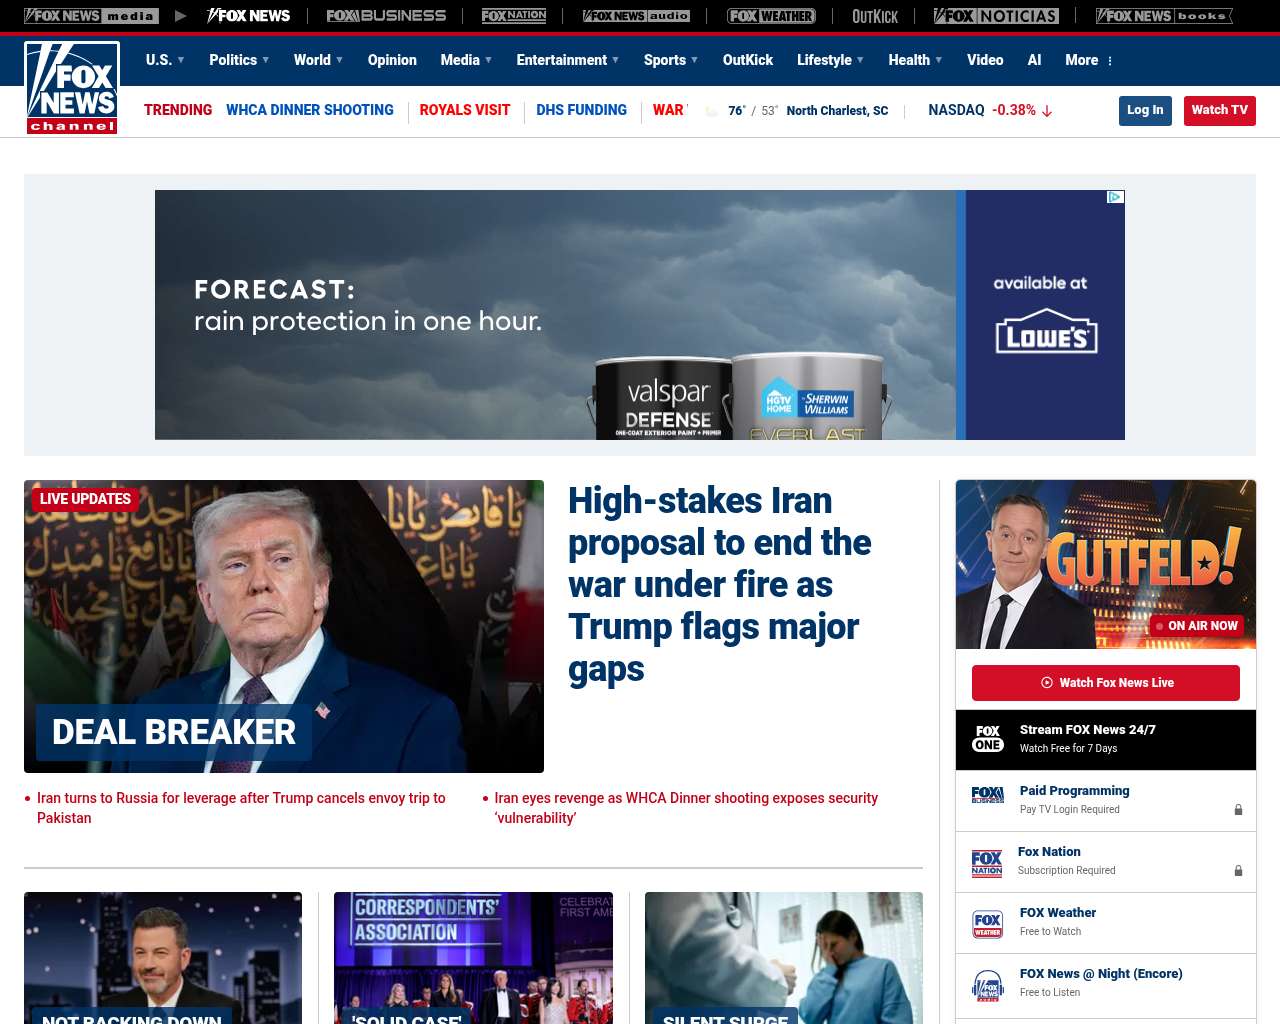Click the Fox Business icon beside Paid Programming
Screen dimensions: 1280x1024
pyautogui.click(x=988, y=795)
